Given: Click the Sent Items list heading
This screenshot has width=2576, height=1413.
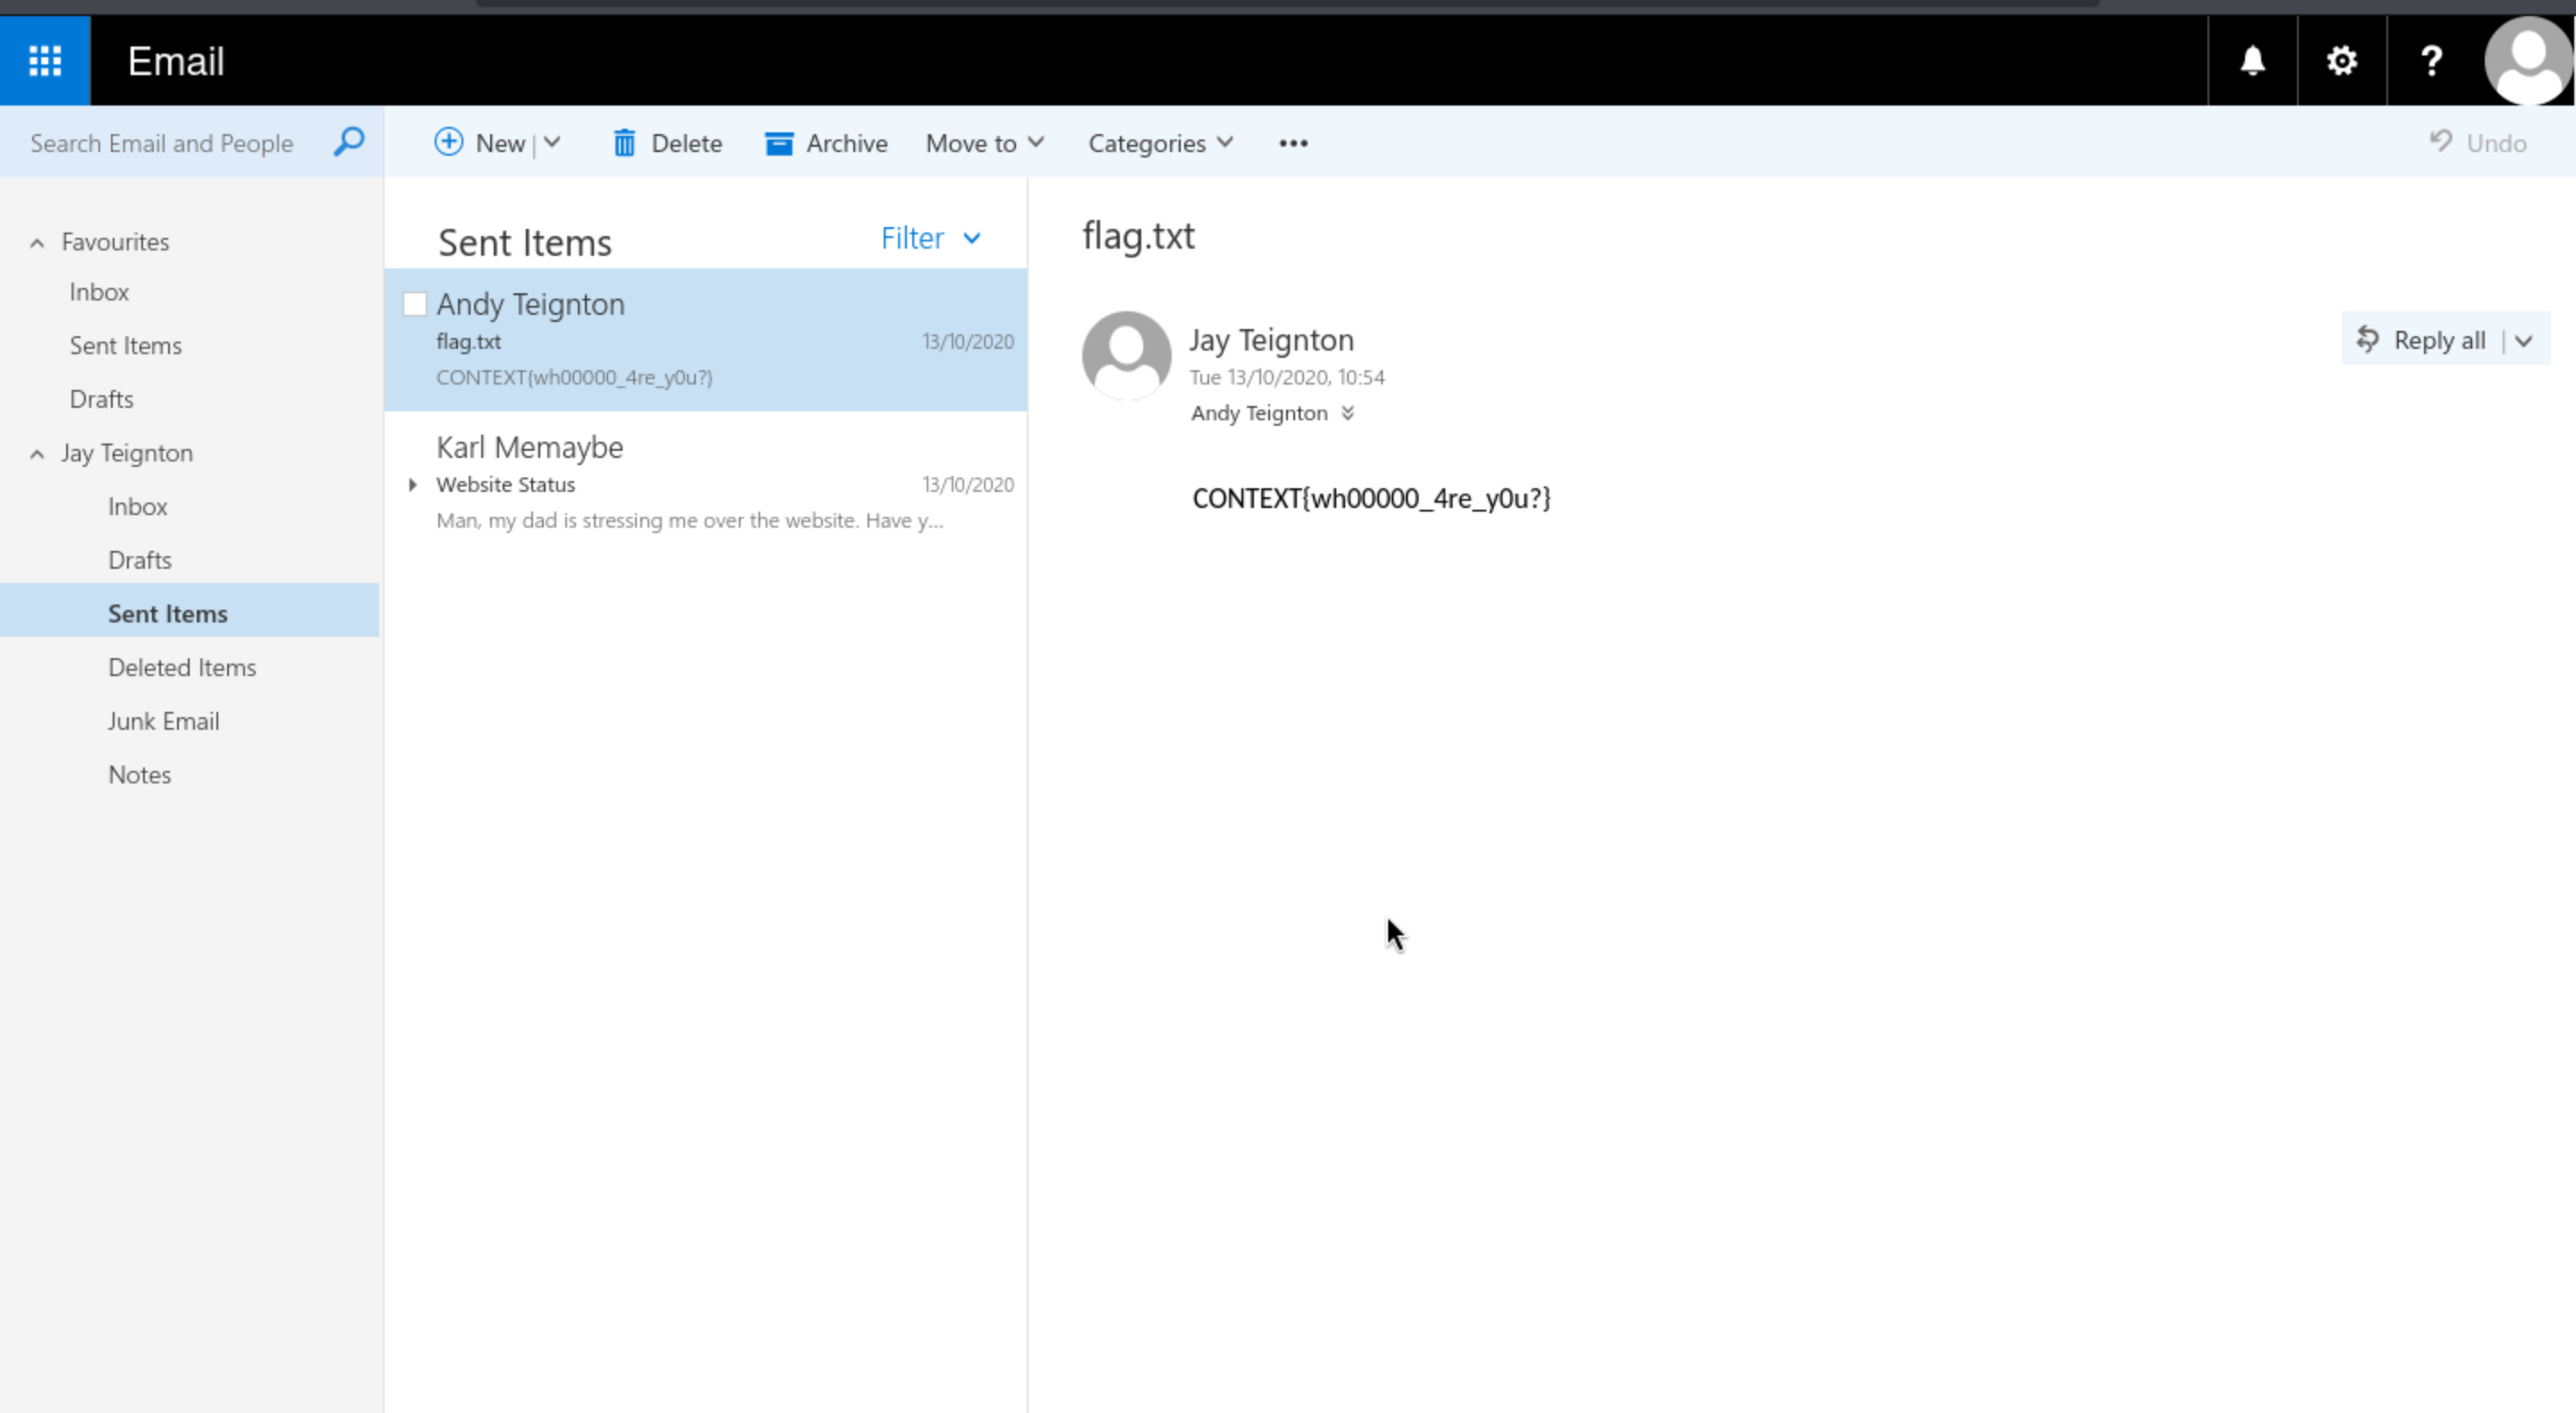Looking at the screenshot, I should (524, 242).
